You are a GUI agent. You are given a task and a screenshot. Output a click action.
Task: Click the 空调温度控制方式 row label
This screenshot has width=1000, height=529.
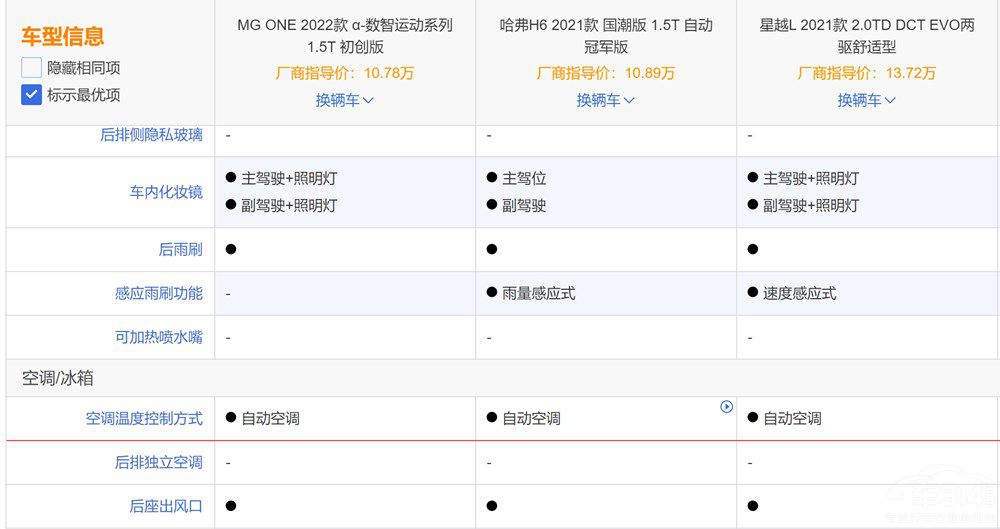pos(144,418)
